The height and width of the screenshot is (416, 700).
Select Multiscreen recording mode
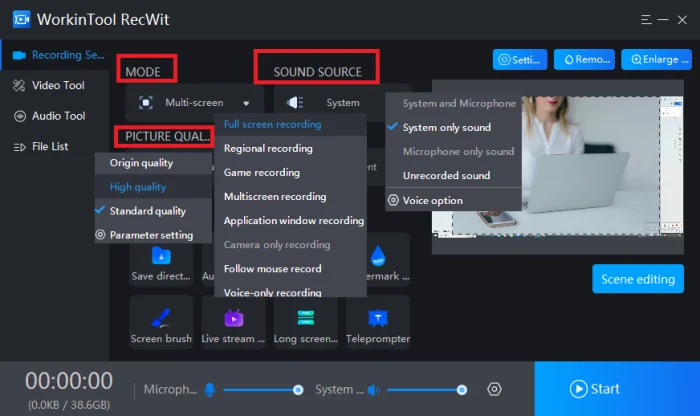pos(291,197)
